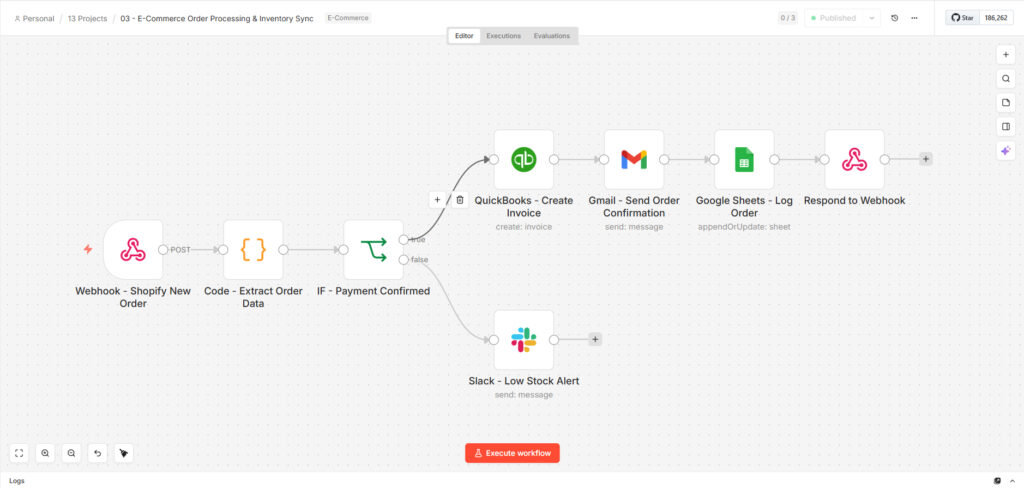
Task: Delete the true branch connection
Action: click(x=460, y=200)
